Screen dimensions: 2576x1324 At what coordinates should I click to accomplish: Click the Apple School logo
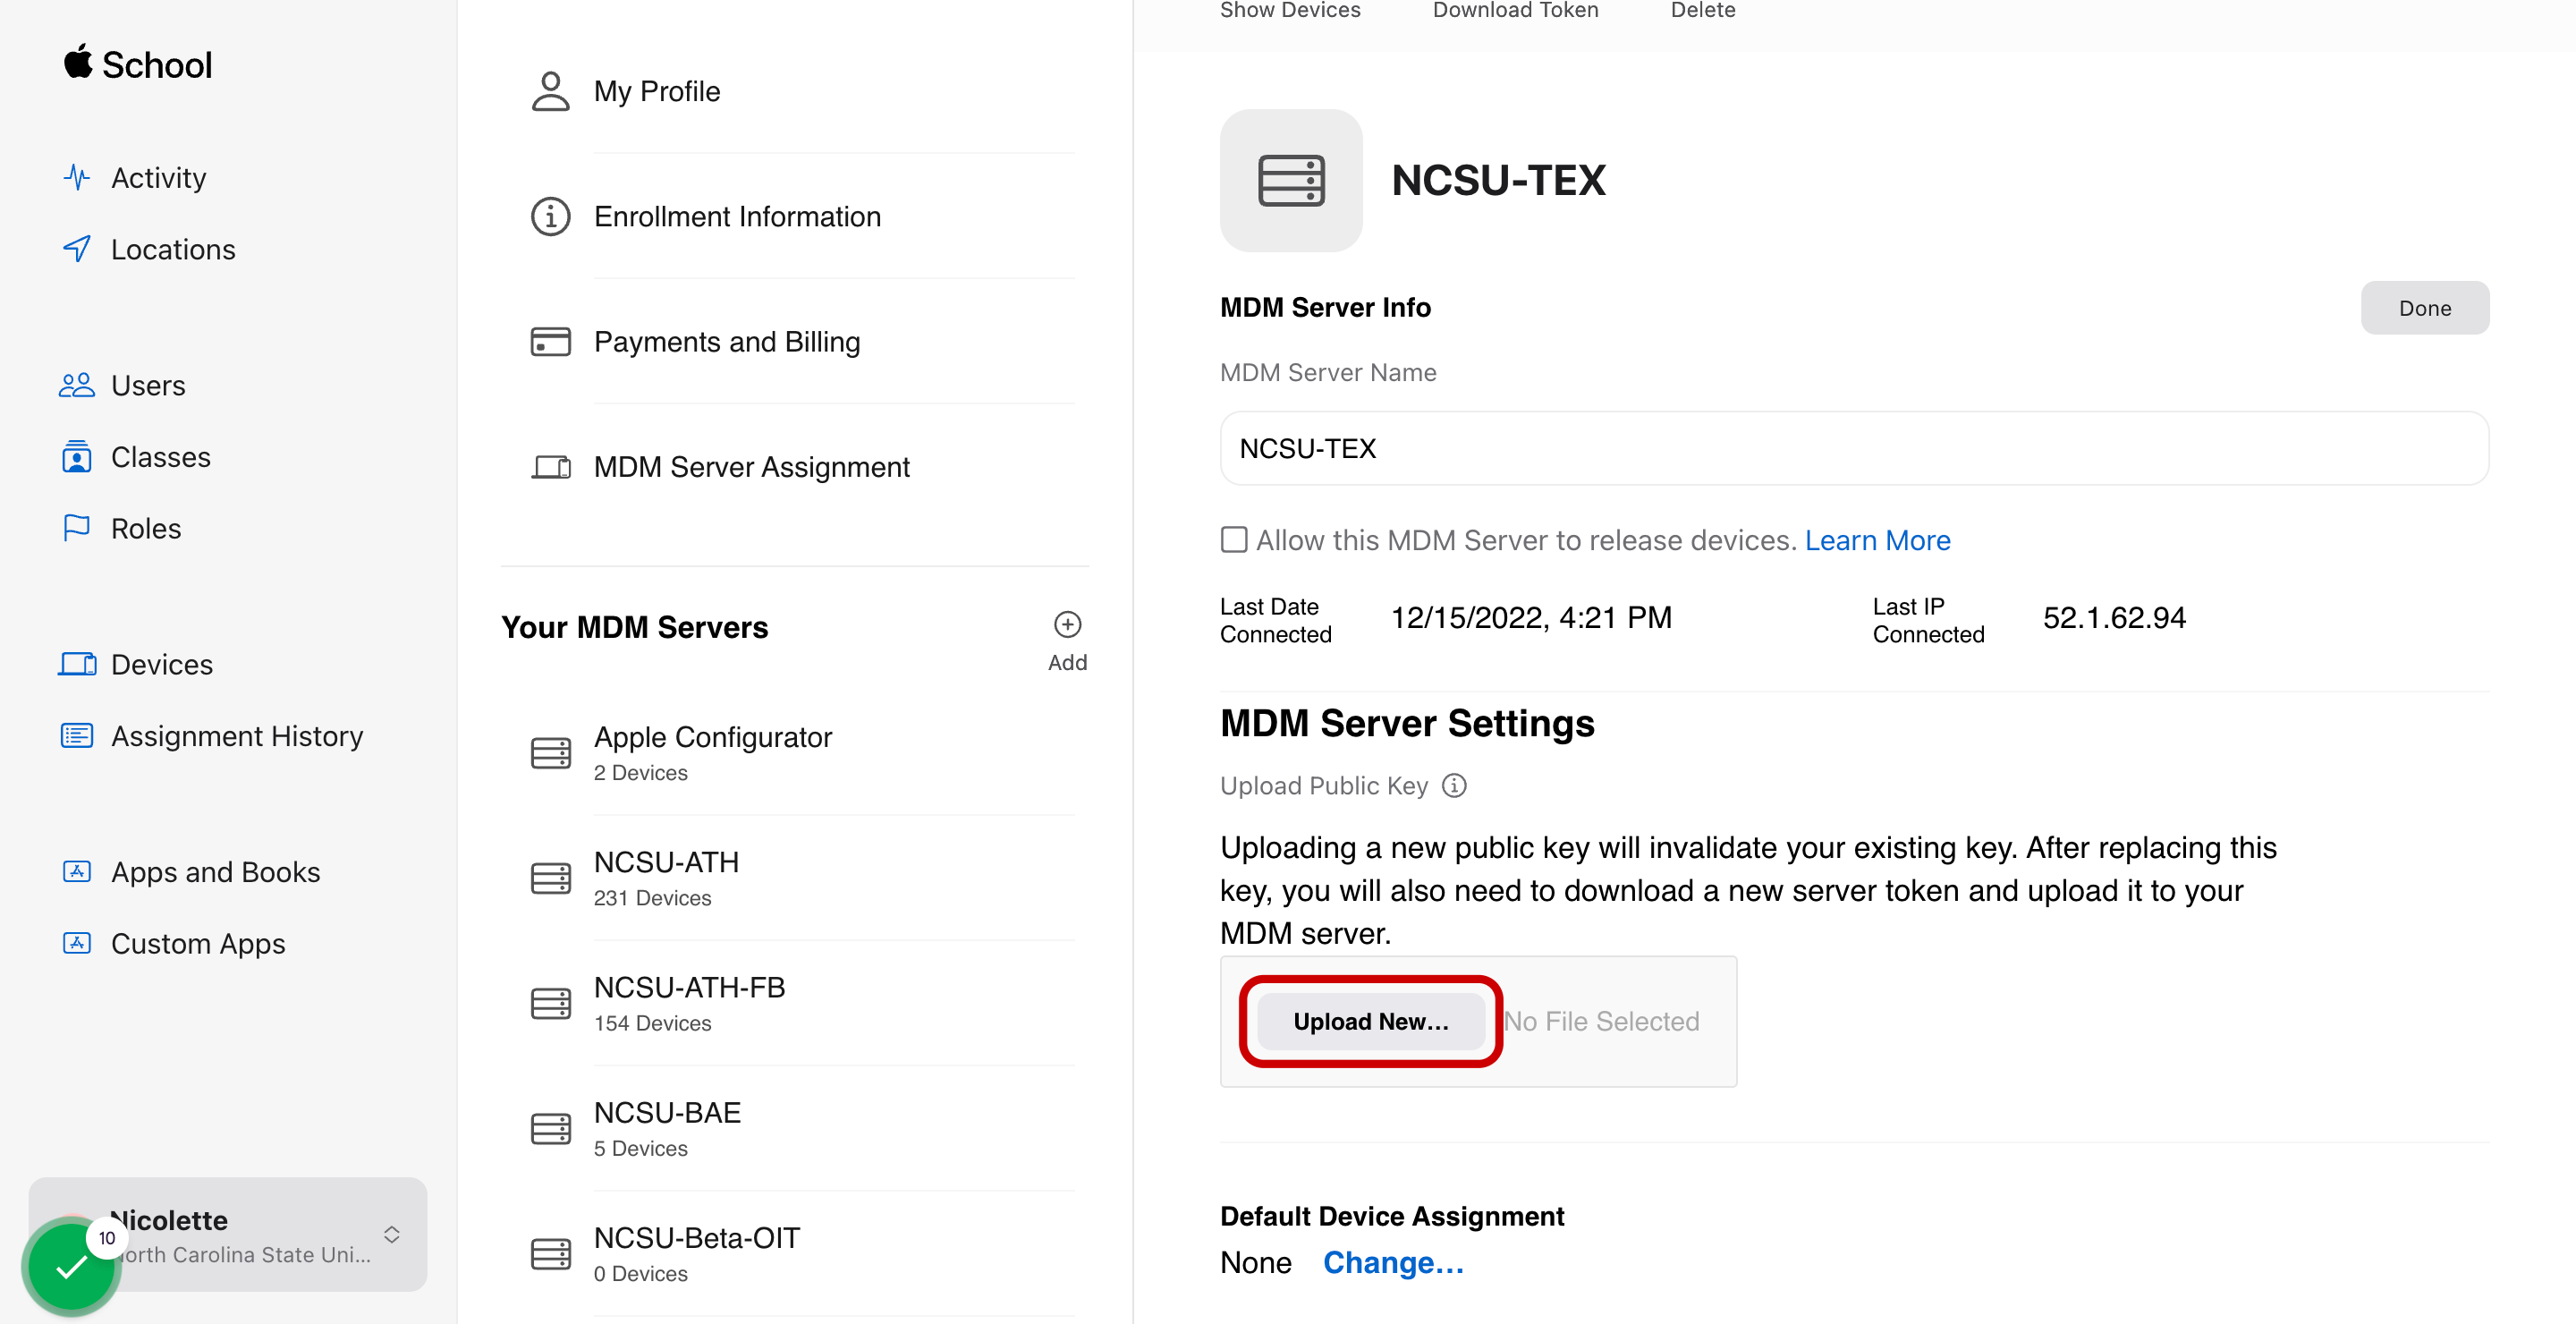(x=138, y=64)
